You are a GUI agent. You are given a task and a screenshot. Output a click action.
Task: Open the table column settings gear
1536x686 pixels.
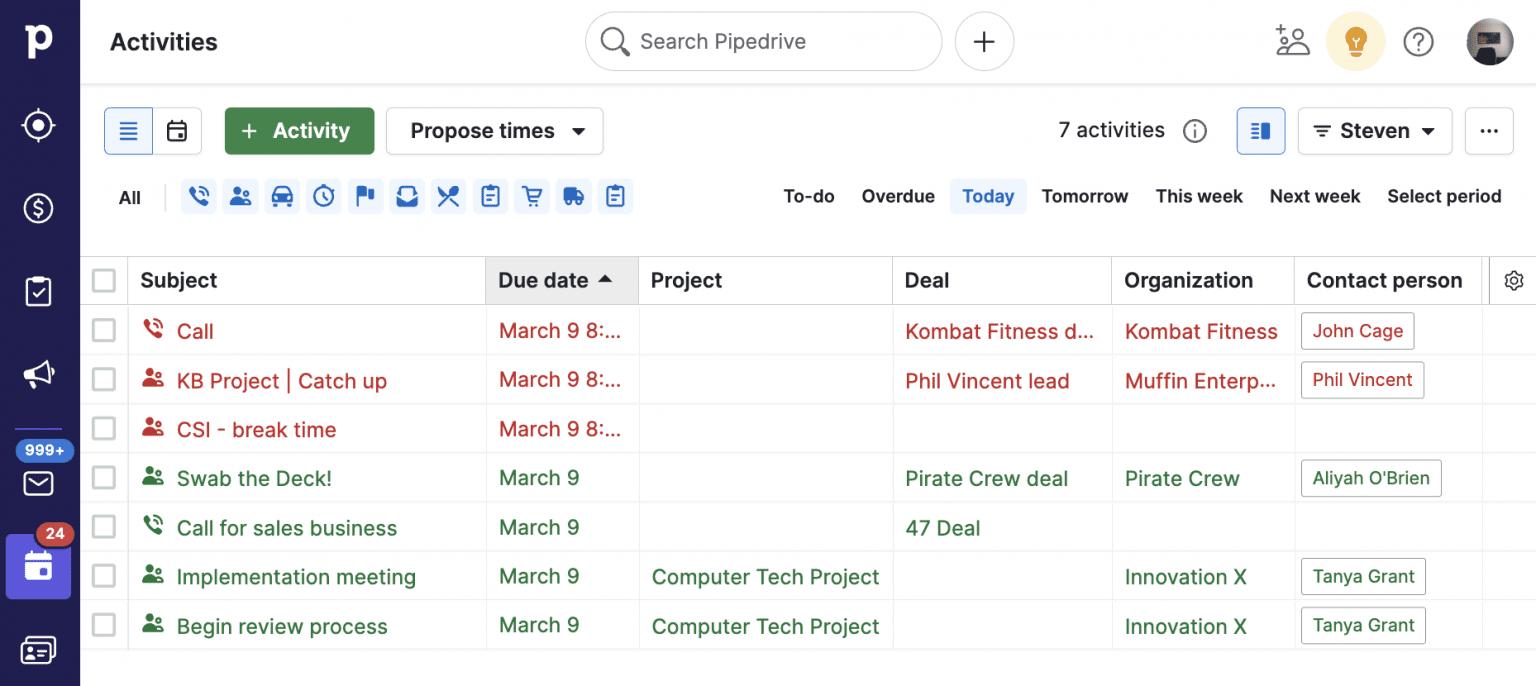point(1513,281)
